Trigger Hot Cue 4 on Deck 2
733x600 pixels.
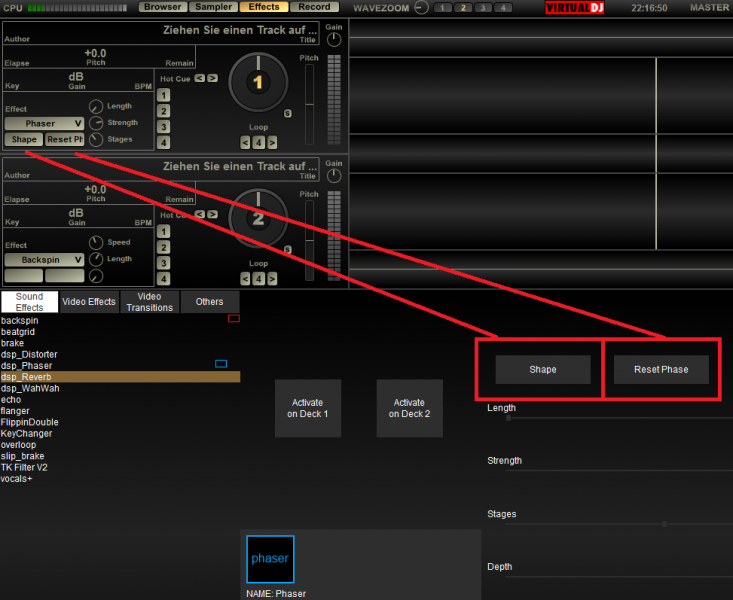tap(163, 279)
